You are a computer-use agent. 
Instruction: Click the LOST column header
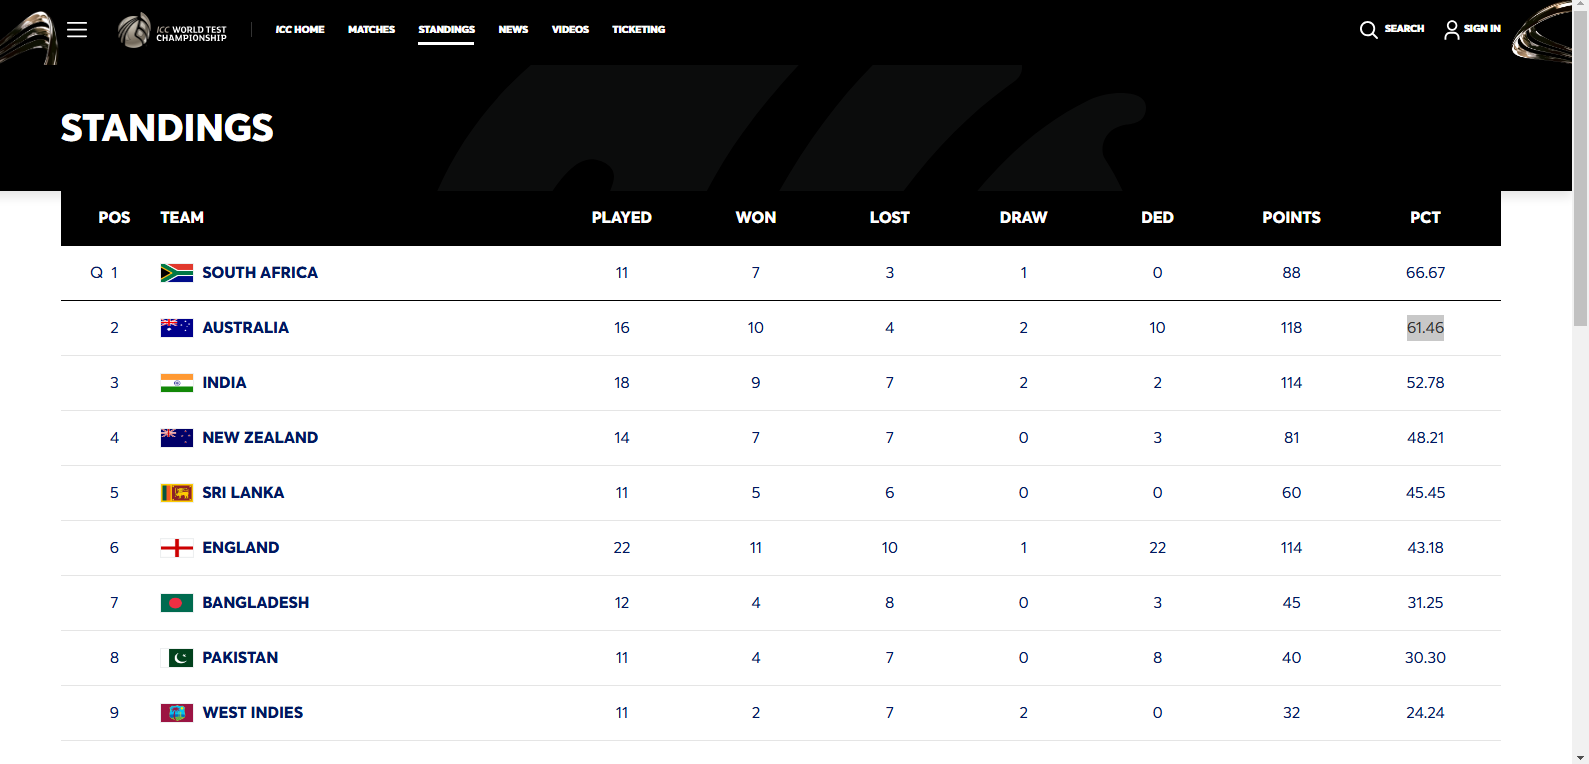click(889, 218)
